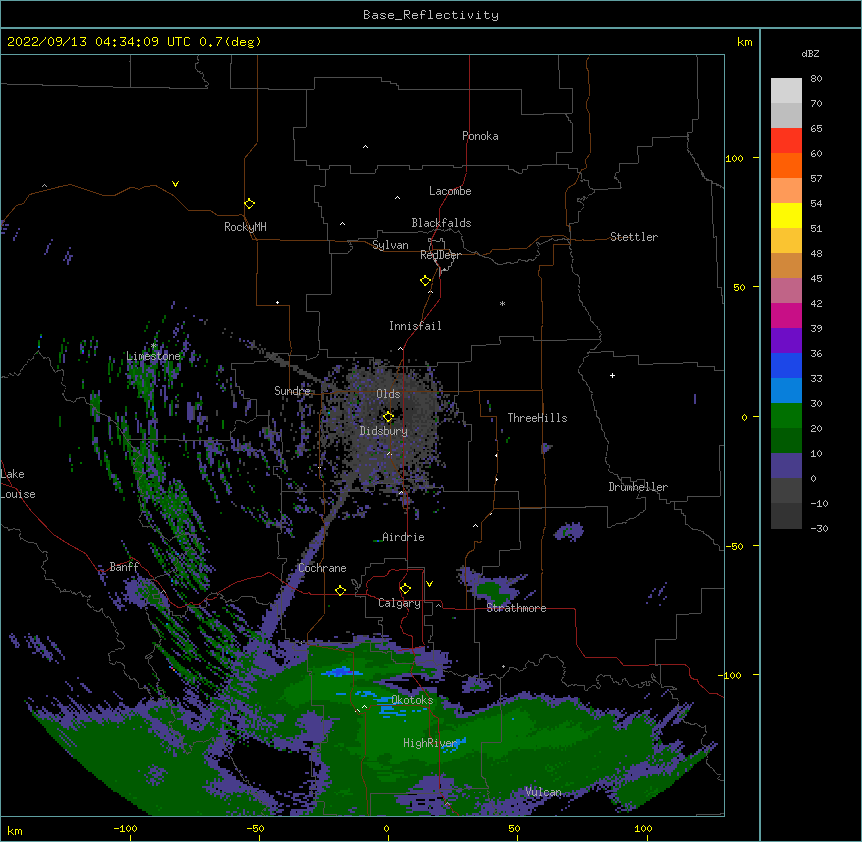Click the Okotoks city label
This screenshot has height=842, width=862.
click(412, 700)
